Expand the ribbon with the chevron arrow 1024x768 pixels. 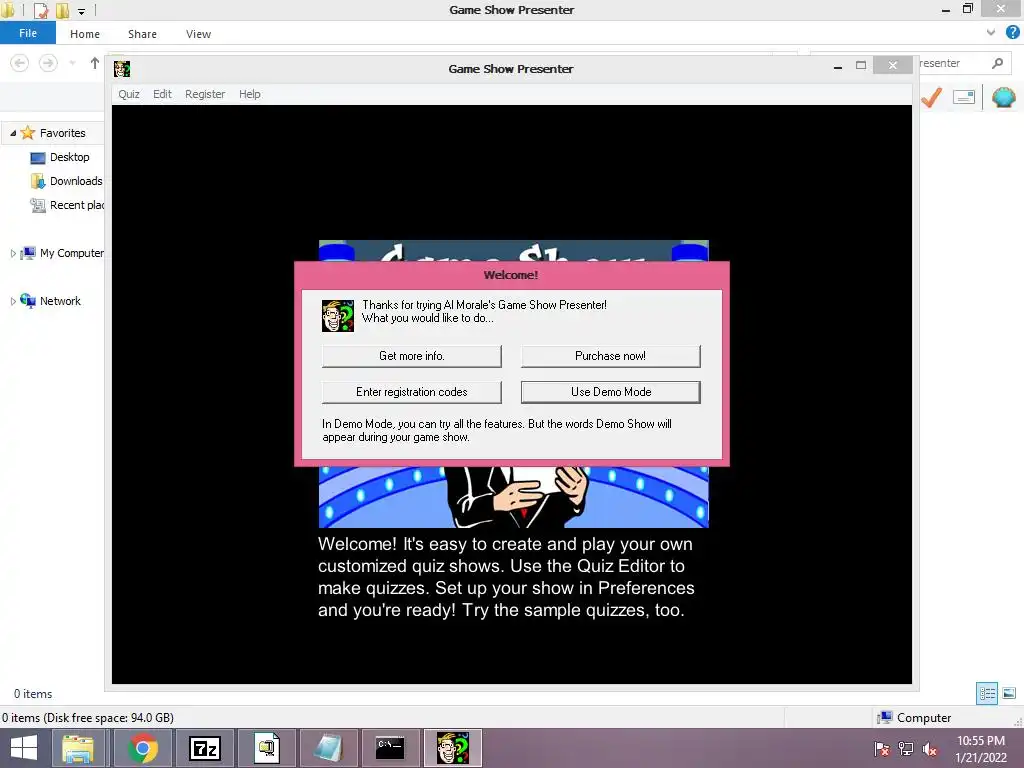pos(991,33)
